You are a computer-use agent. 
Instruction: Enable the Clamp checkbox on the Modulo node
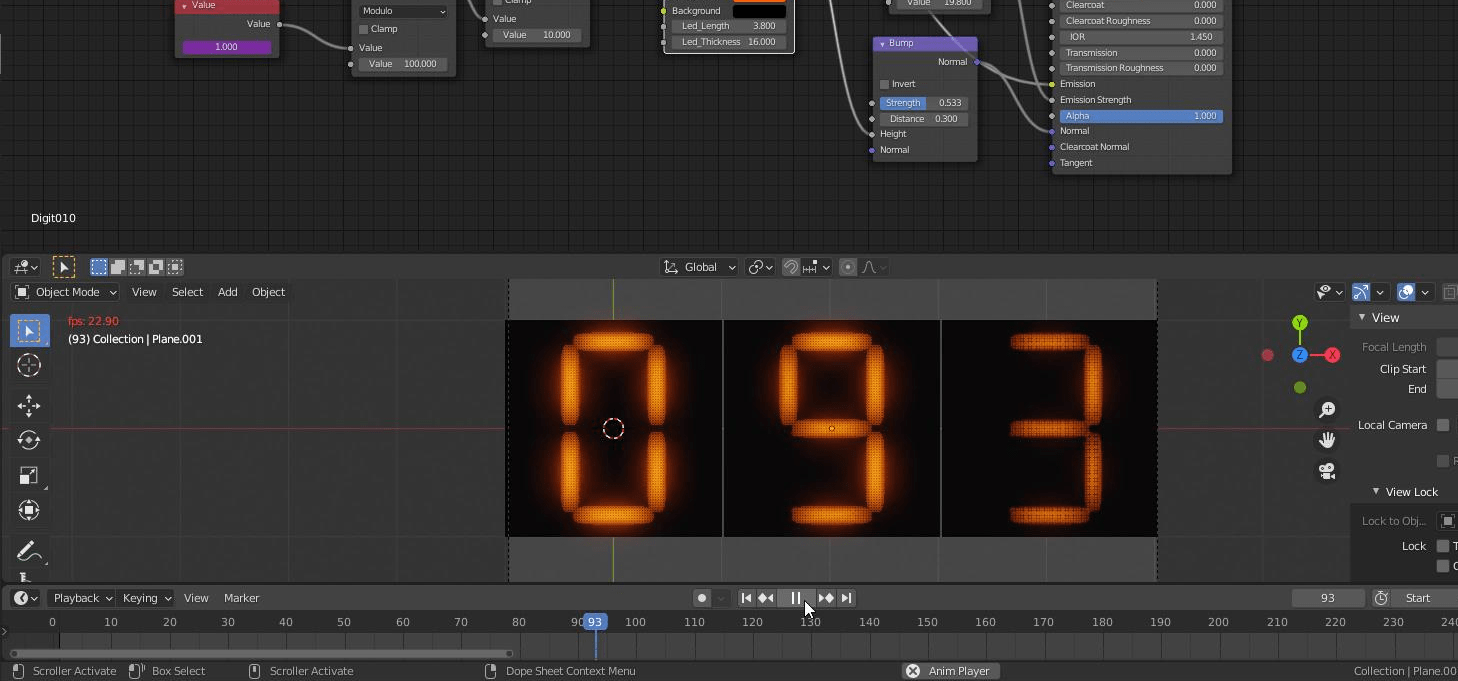(x=364, y=28)
